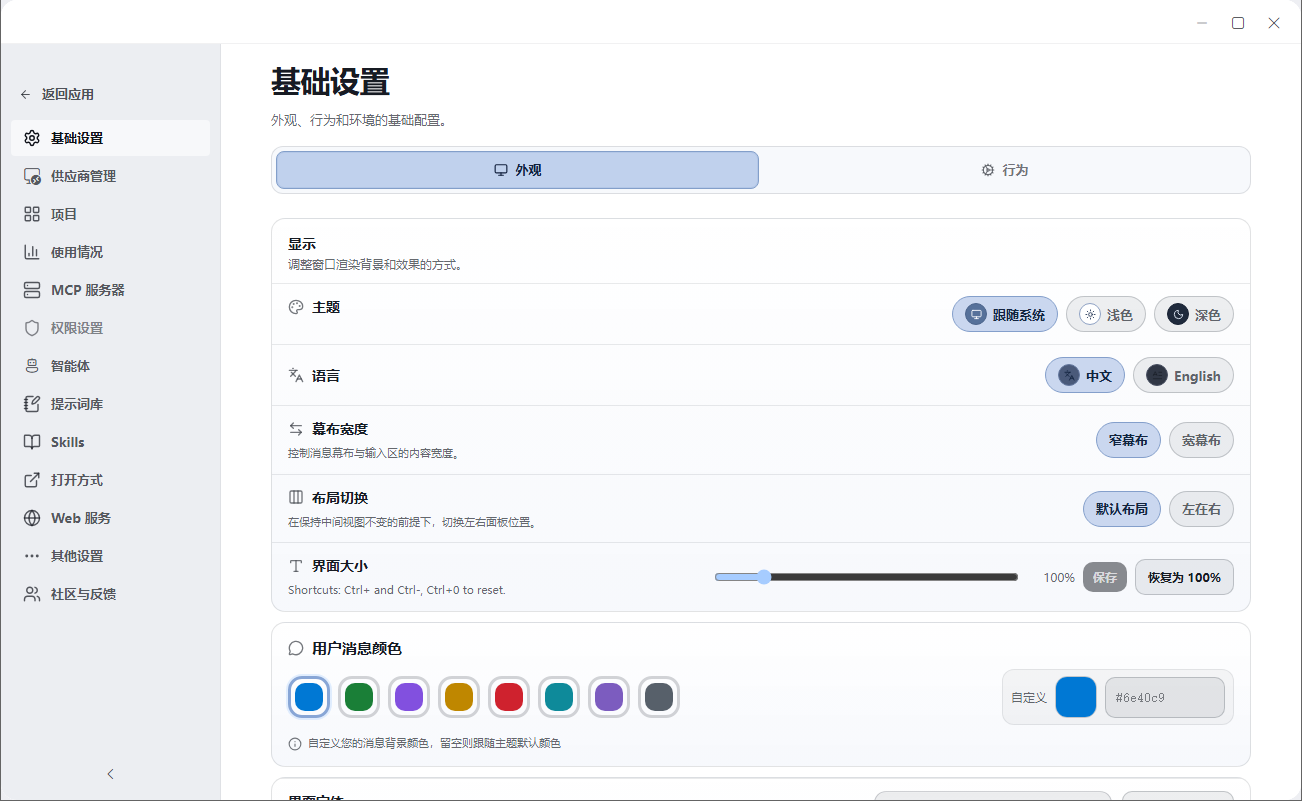This screenshot has height=801, width=1302.
Task: Switch to the 行为 tab
Action: point(1004,169)
